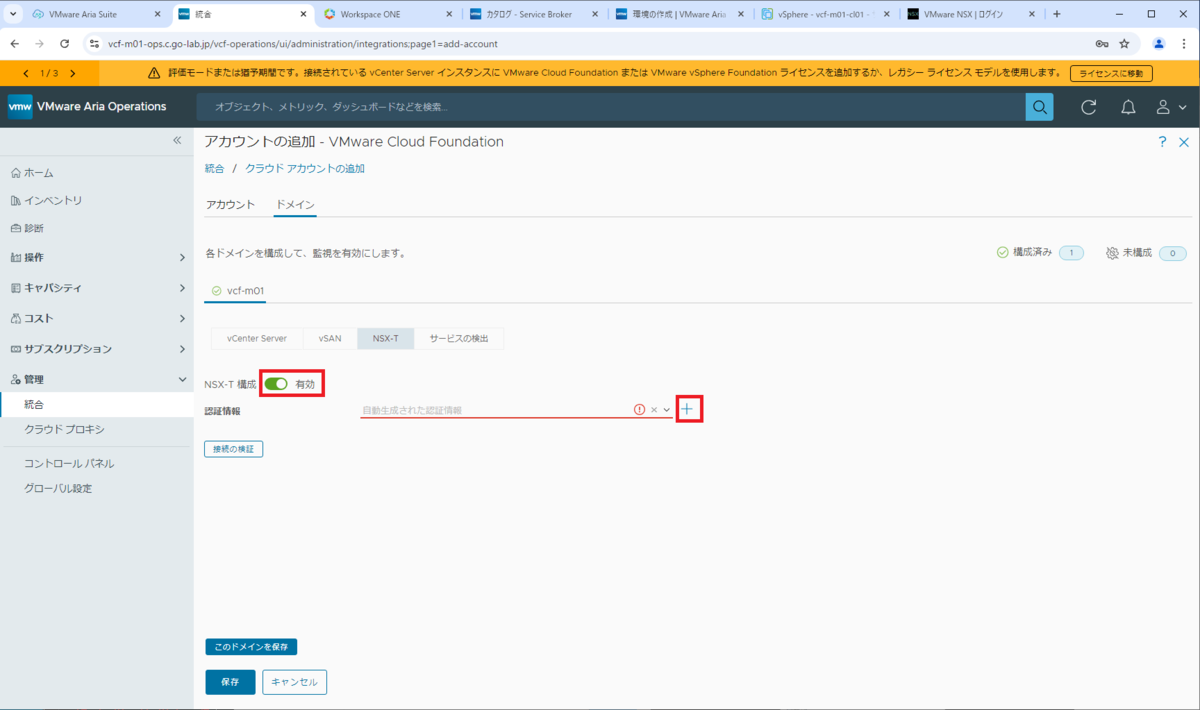
Task: Collapse the left navigation sidebar
Action: pyautogui.click(x=177, y=141)
